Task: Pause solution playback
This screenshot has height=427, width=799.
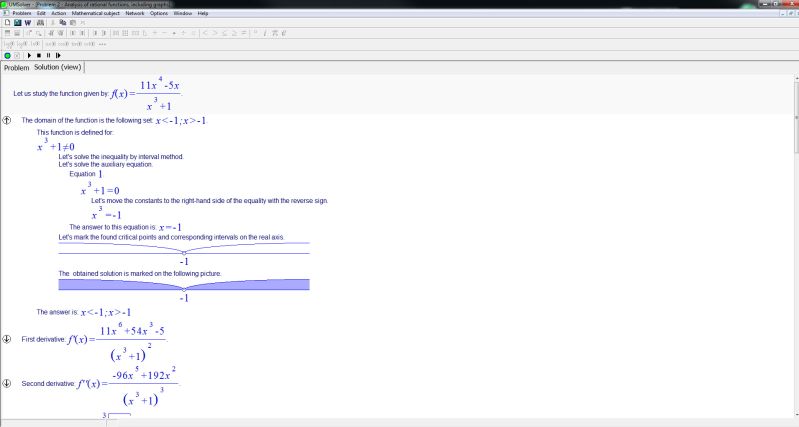Action: 48,55
